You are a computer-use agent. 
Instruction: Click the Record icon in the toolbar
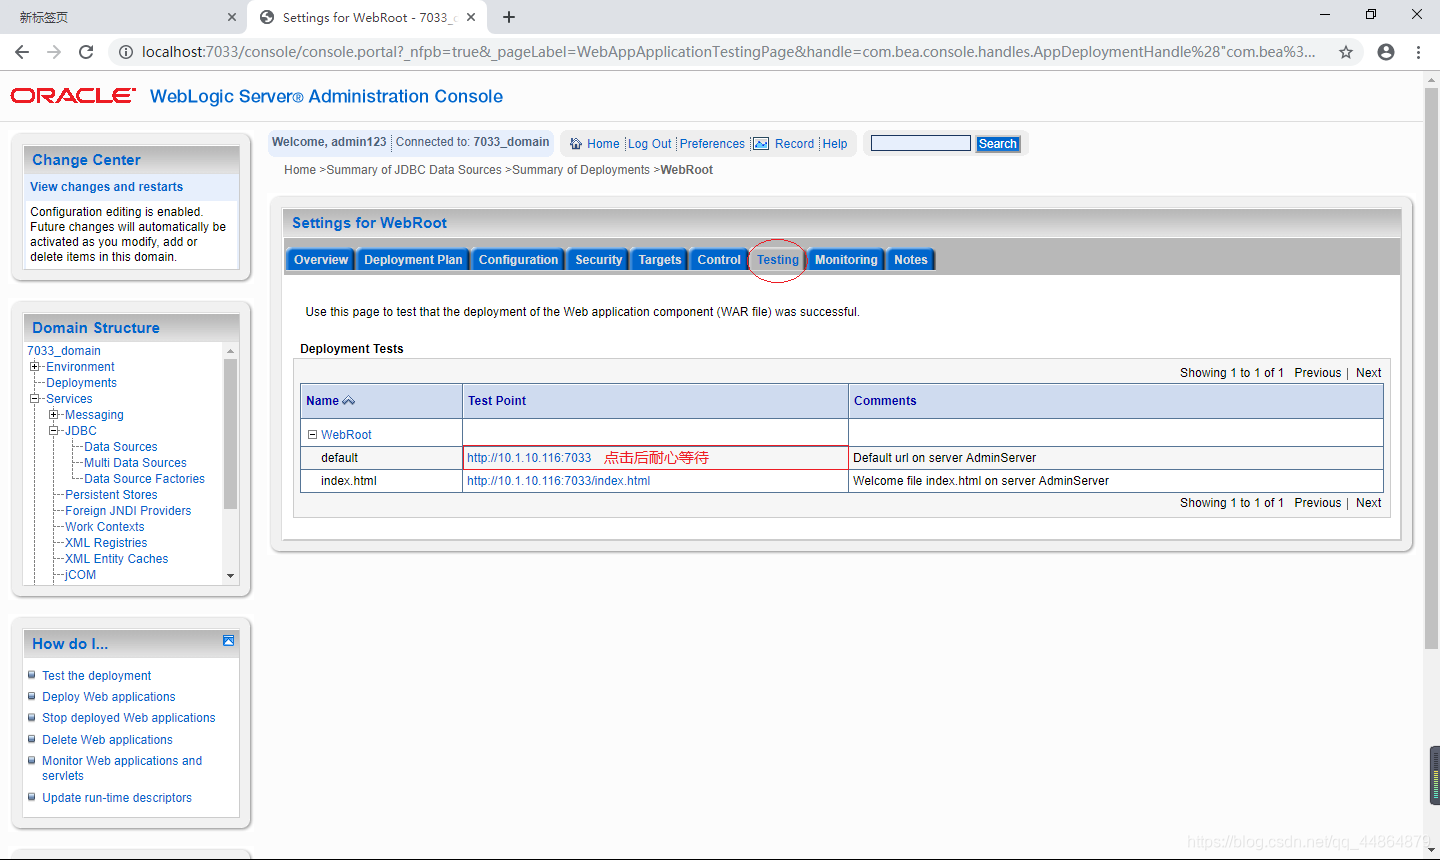pyautogui.click(x=761, y=144)
